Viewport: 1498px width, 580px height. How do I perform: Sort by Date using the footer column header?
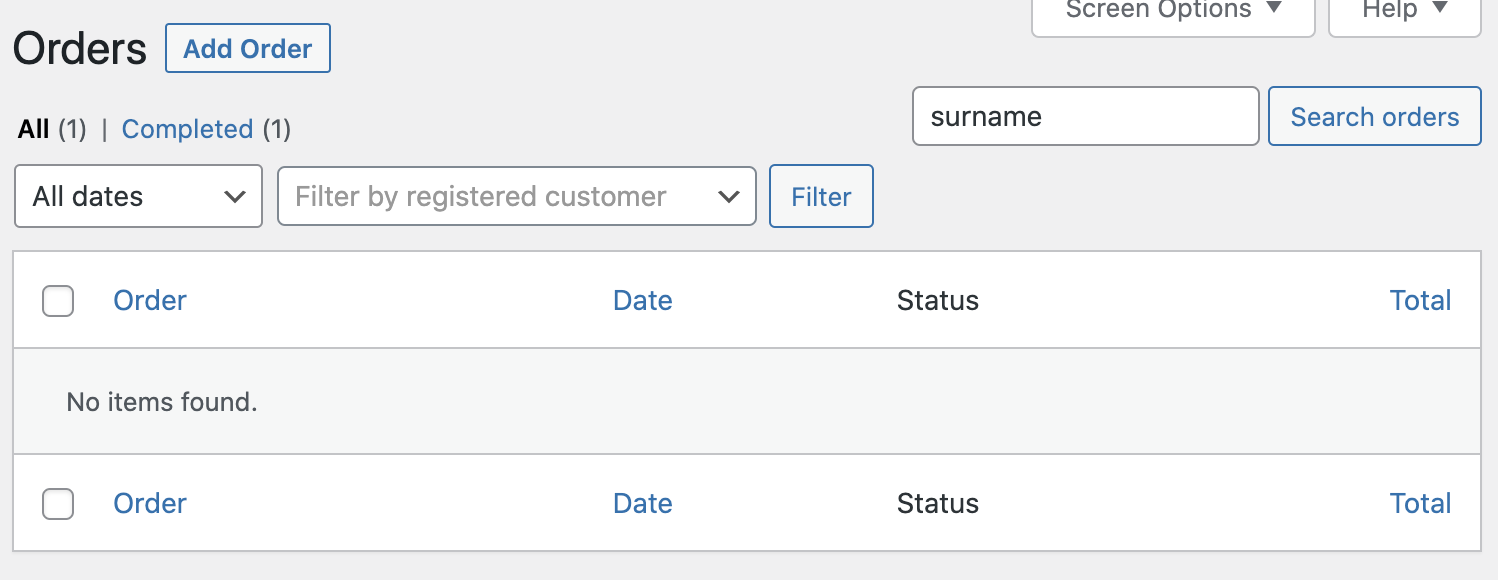(x=642, y=503)
